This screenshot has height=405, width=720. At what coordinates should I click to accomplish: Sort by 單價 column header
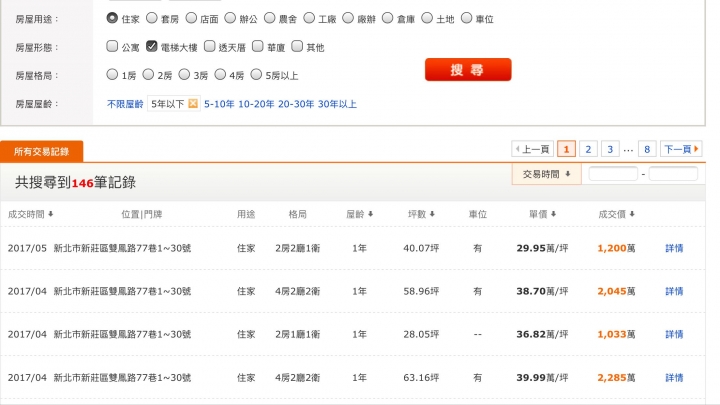[543, 214]
